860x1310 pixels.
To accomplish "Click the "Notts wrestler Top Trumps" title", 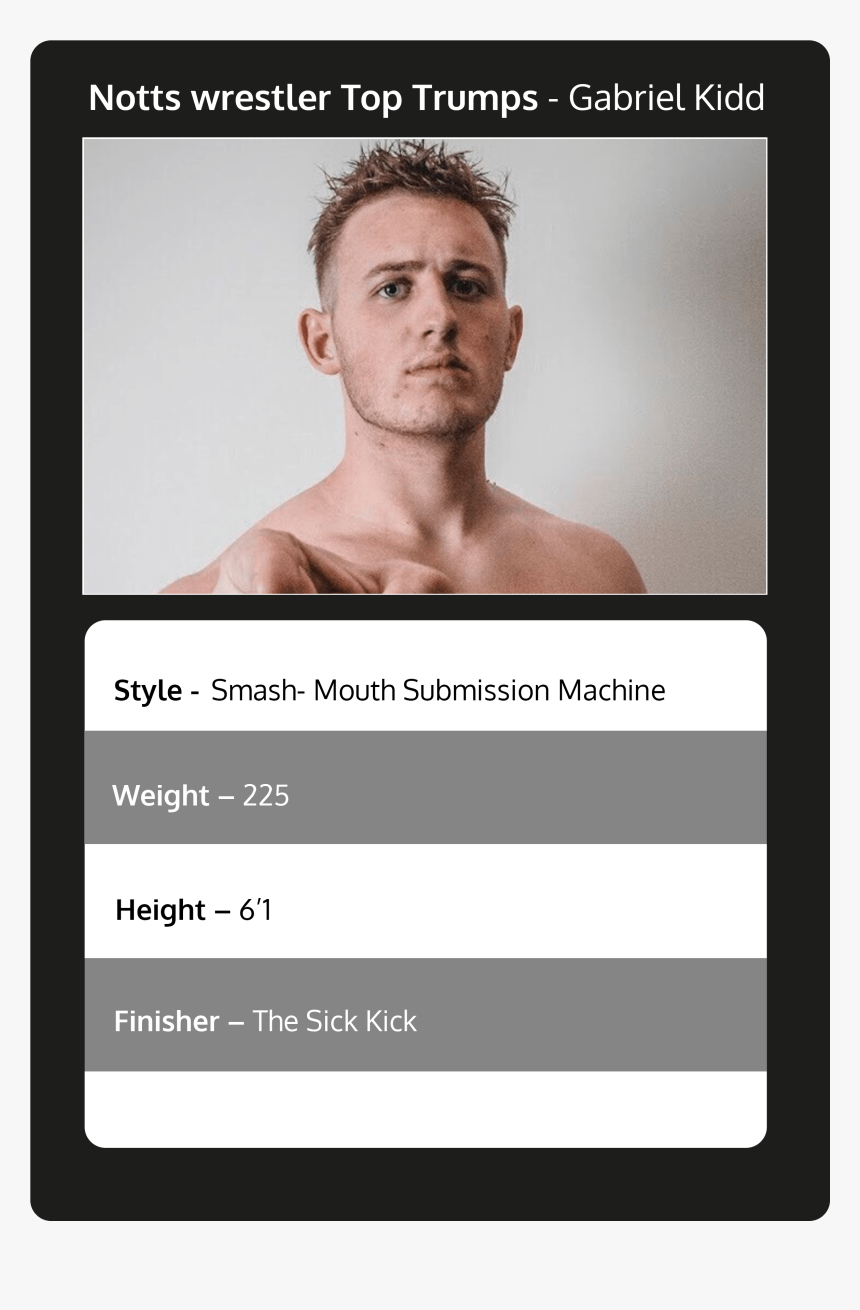I will coord(313,98).
